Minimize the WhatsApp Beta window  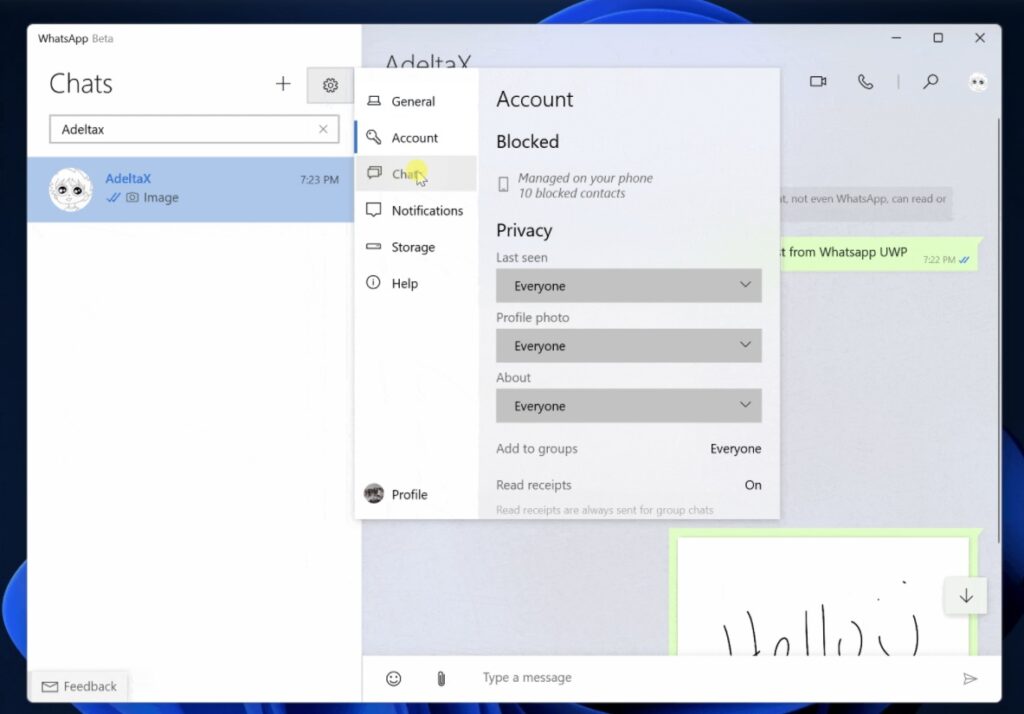point(897,38)
